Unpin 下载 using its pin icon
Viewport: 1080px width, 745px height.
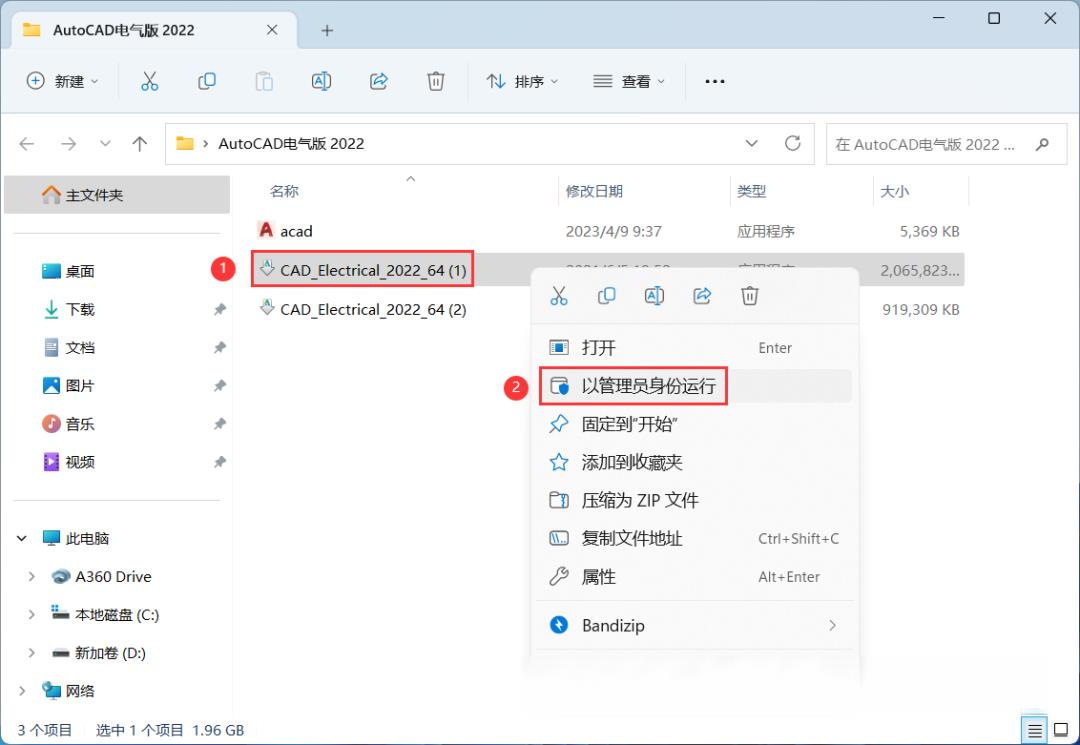pyautogui.click(x=220, y=309)
